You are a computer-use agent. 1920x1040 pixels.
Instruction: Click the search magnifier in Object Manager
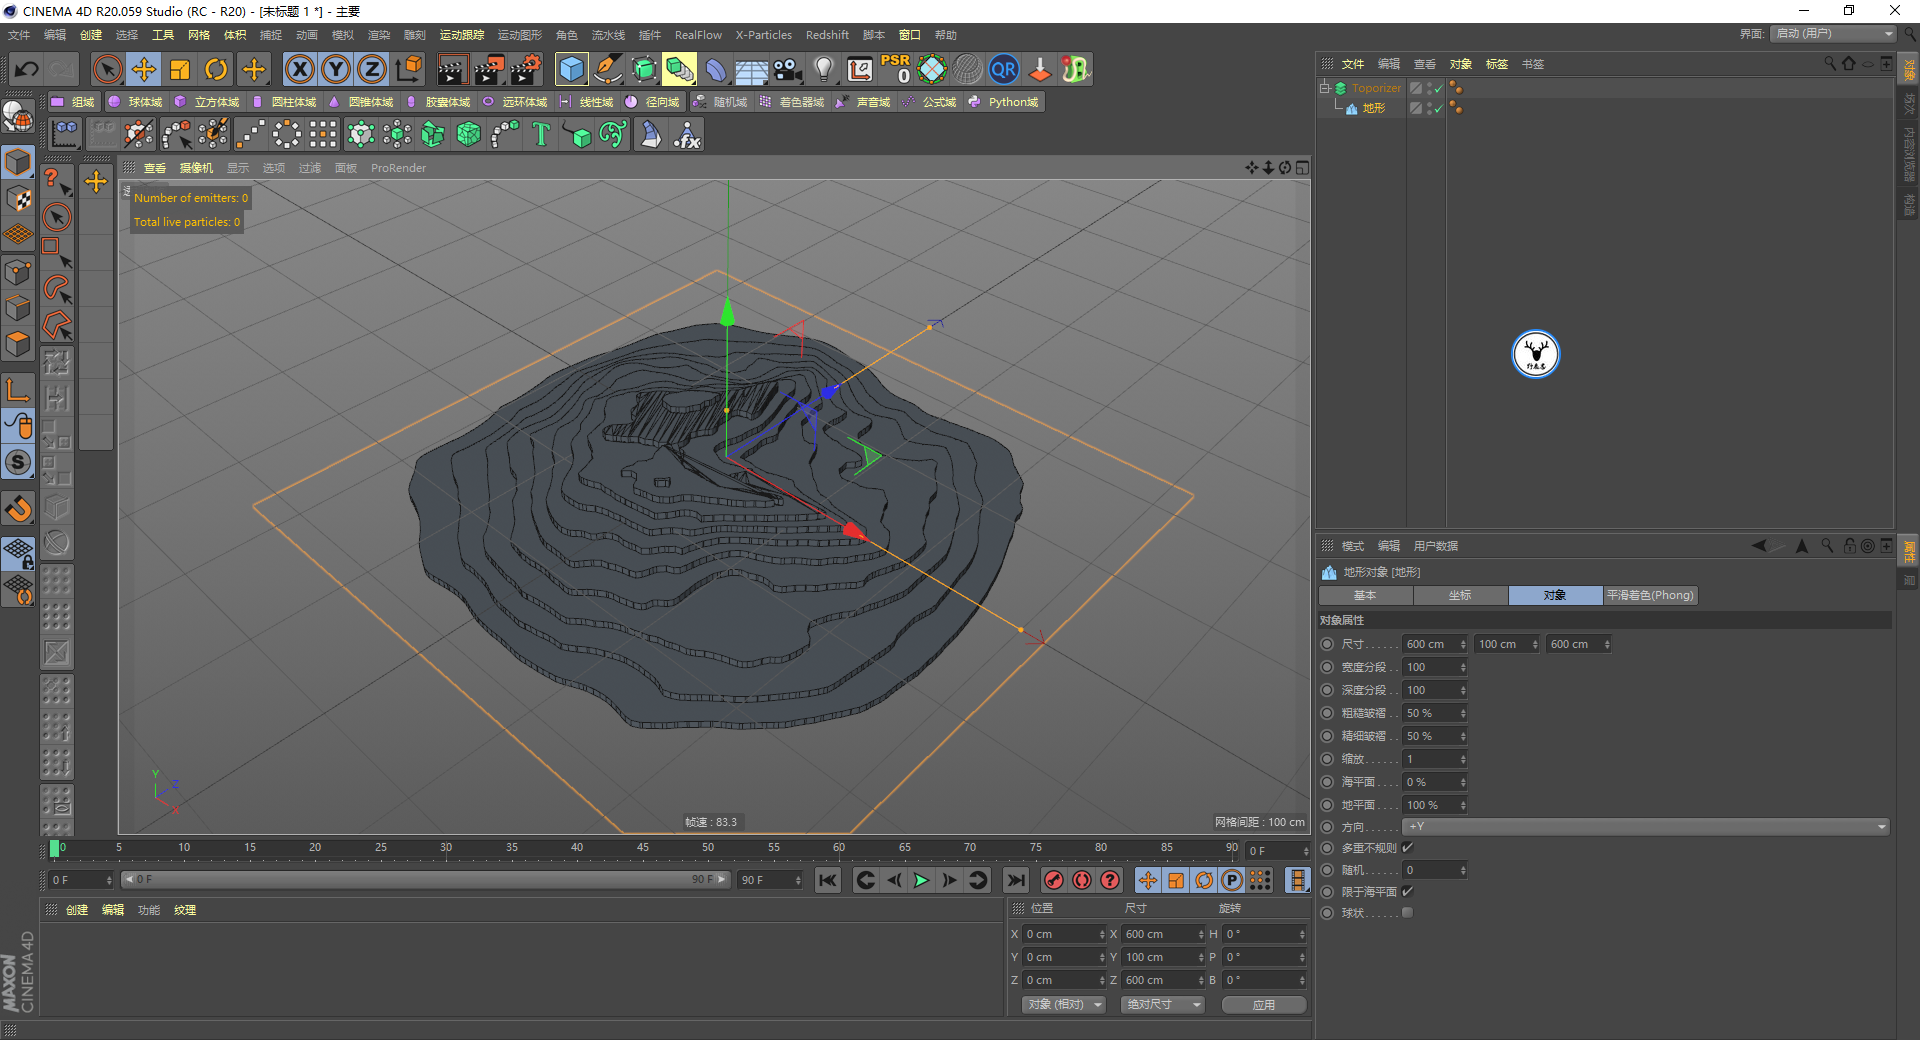point(1830,63)
